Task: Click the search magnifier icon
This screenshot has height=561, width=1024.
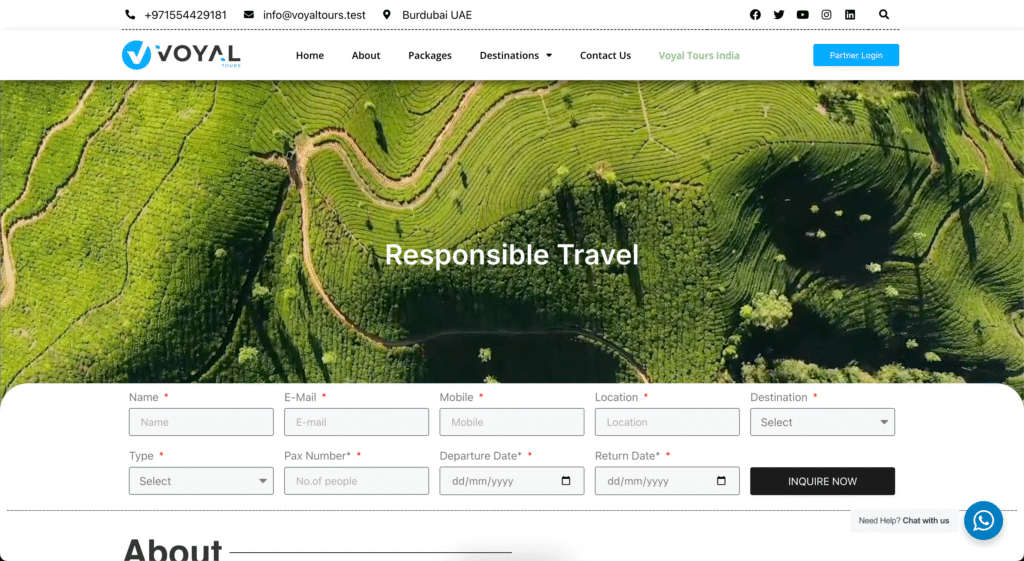Action: coord(884,15)
